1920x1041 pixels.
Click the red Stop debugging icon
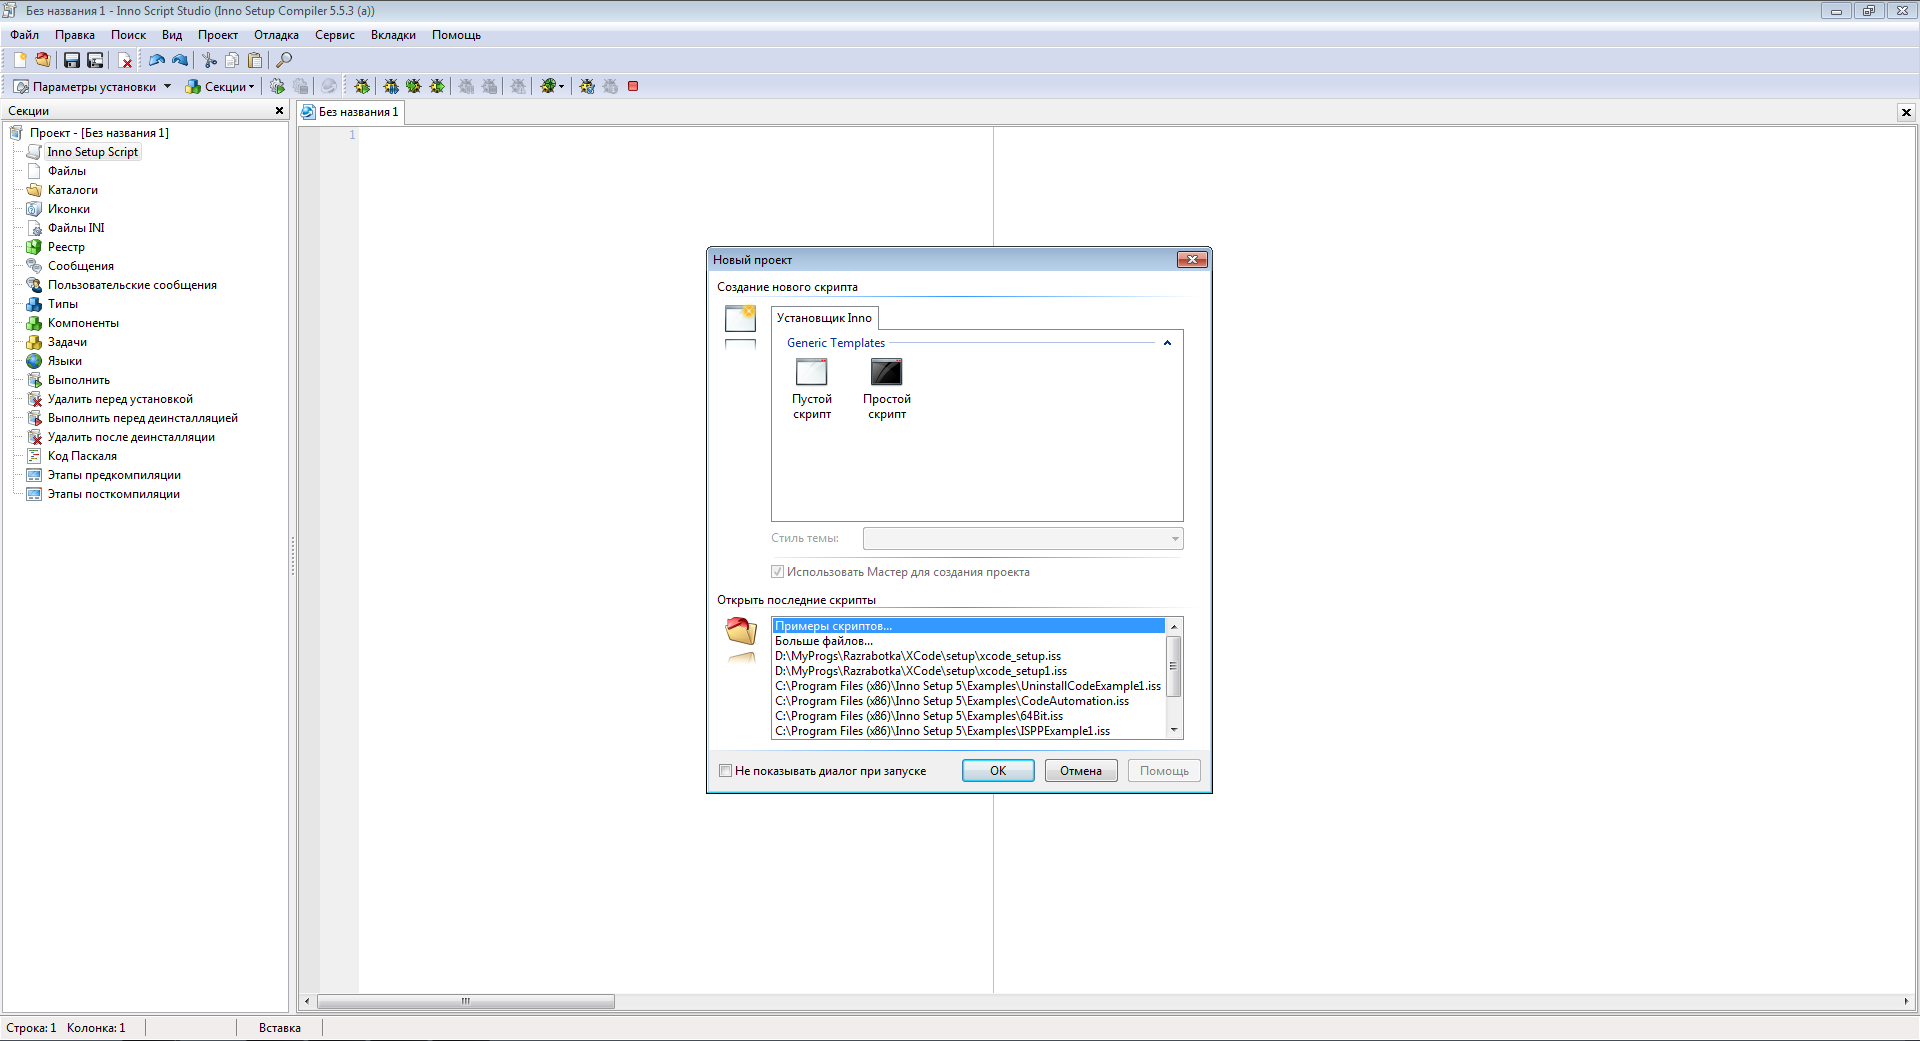(x=633, y=86)
